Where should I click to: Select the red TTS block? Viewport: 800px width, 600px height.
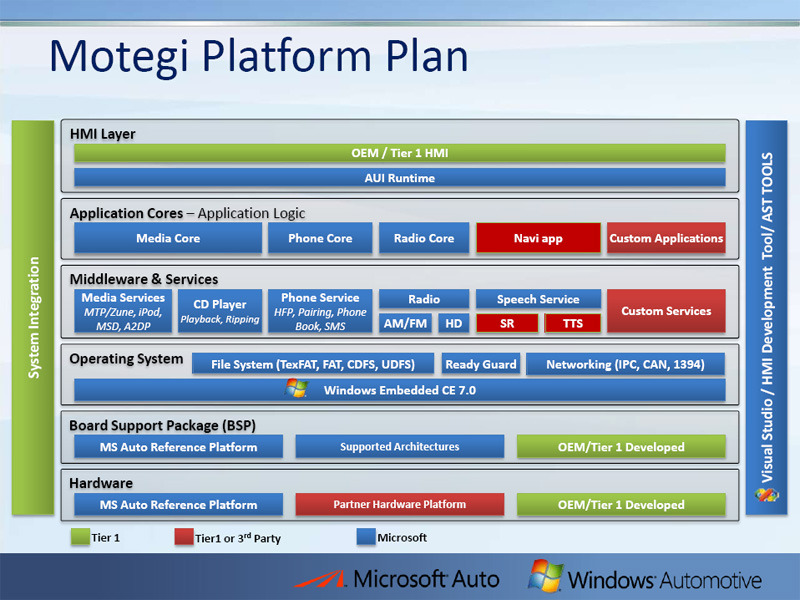click(x=572, y=323)
